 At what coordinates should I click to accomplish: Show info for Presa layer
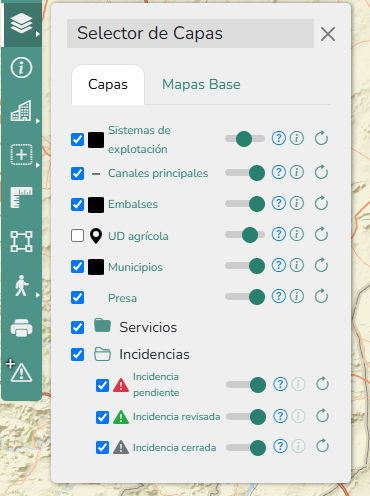[x=297, y=296]
